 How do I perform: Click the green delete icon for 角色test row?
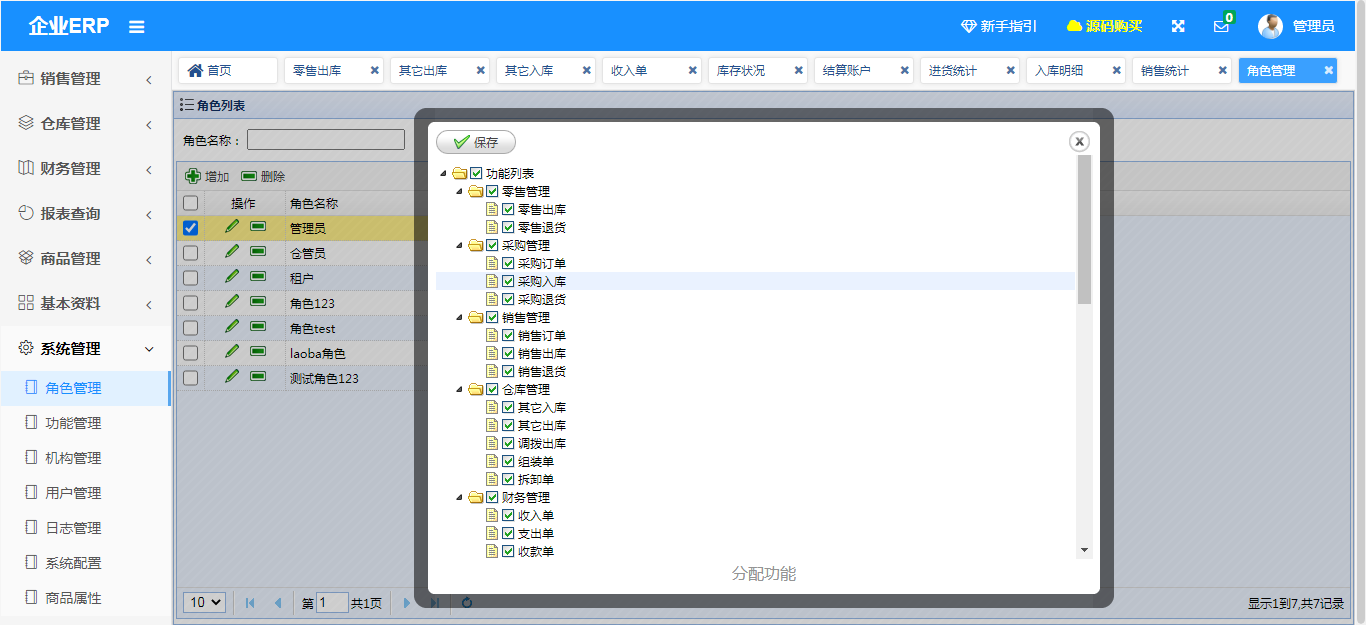[258, 326]
